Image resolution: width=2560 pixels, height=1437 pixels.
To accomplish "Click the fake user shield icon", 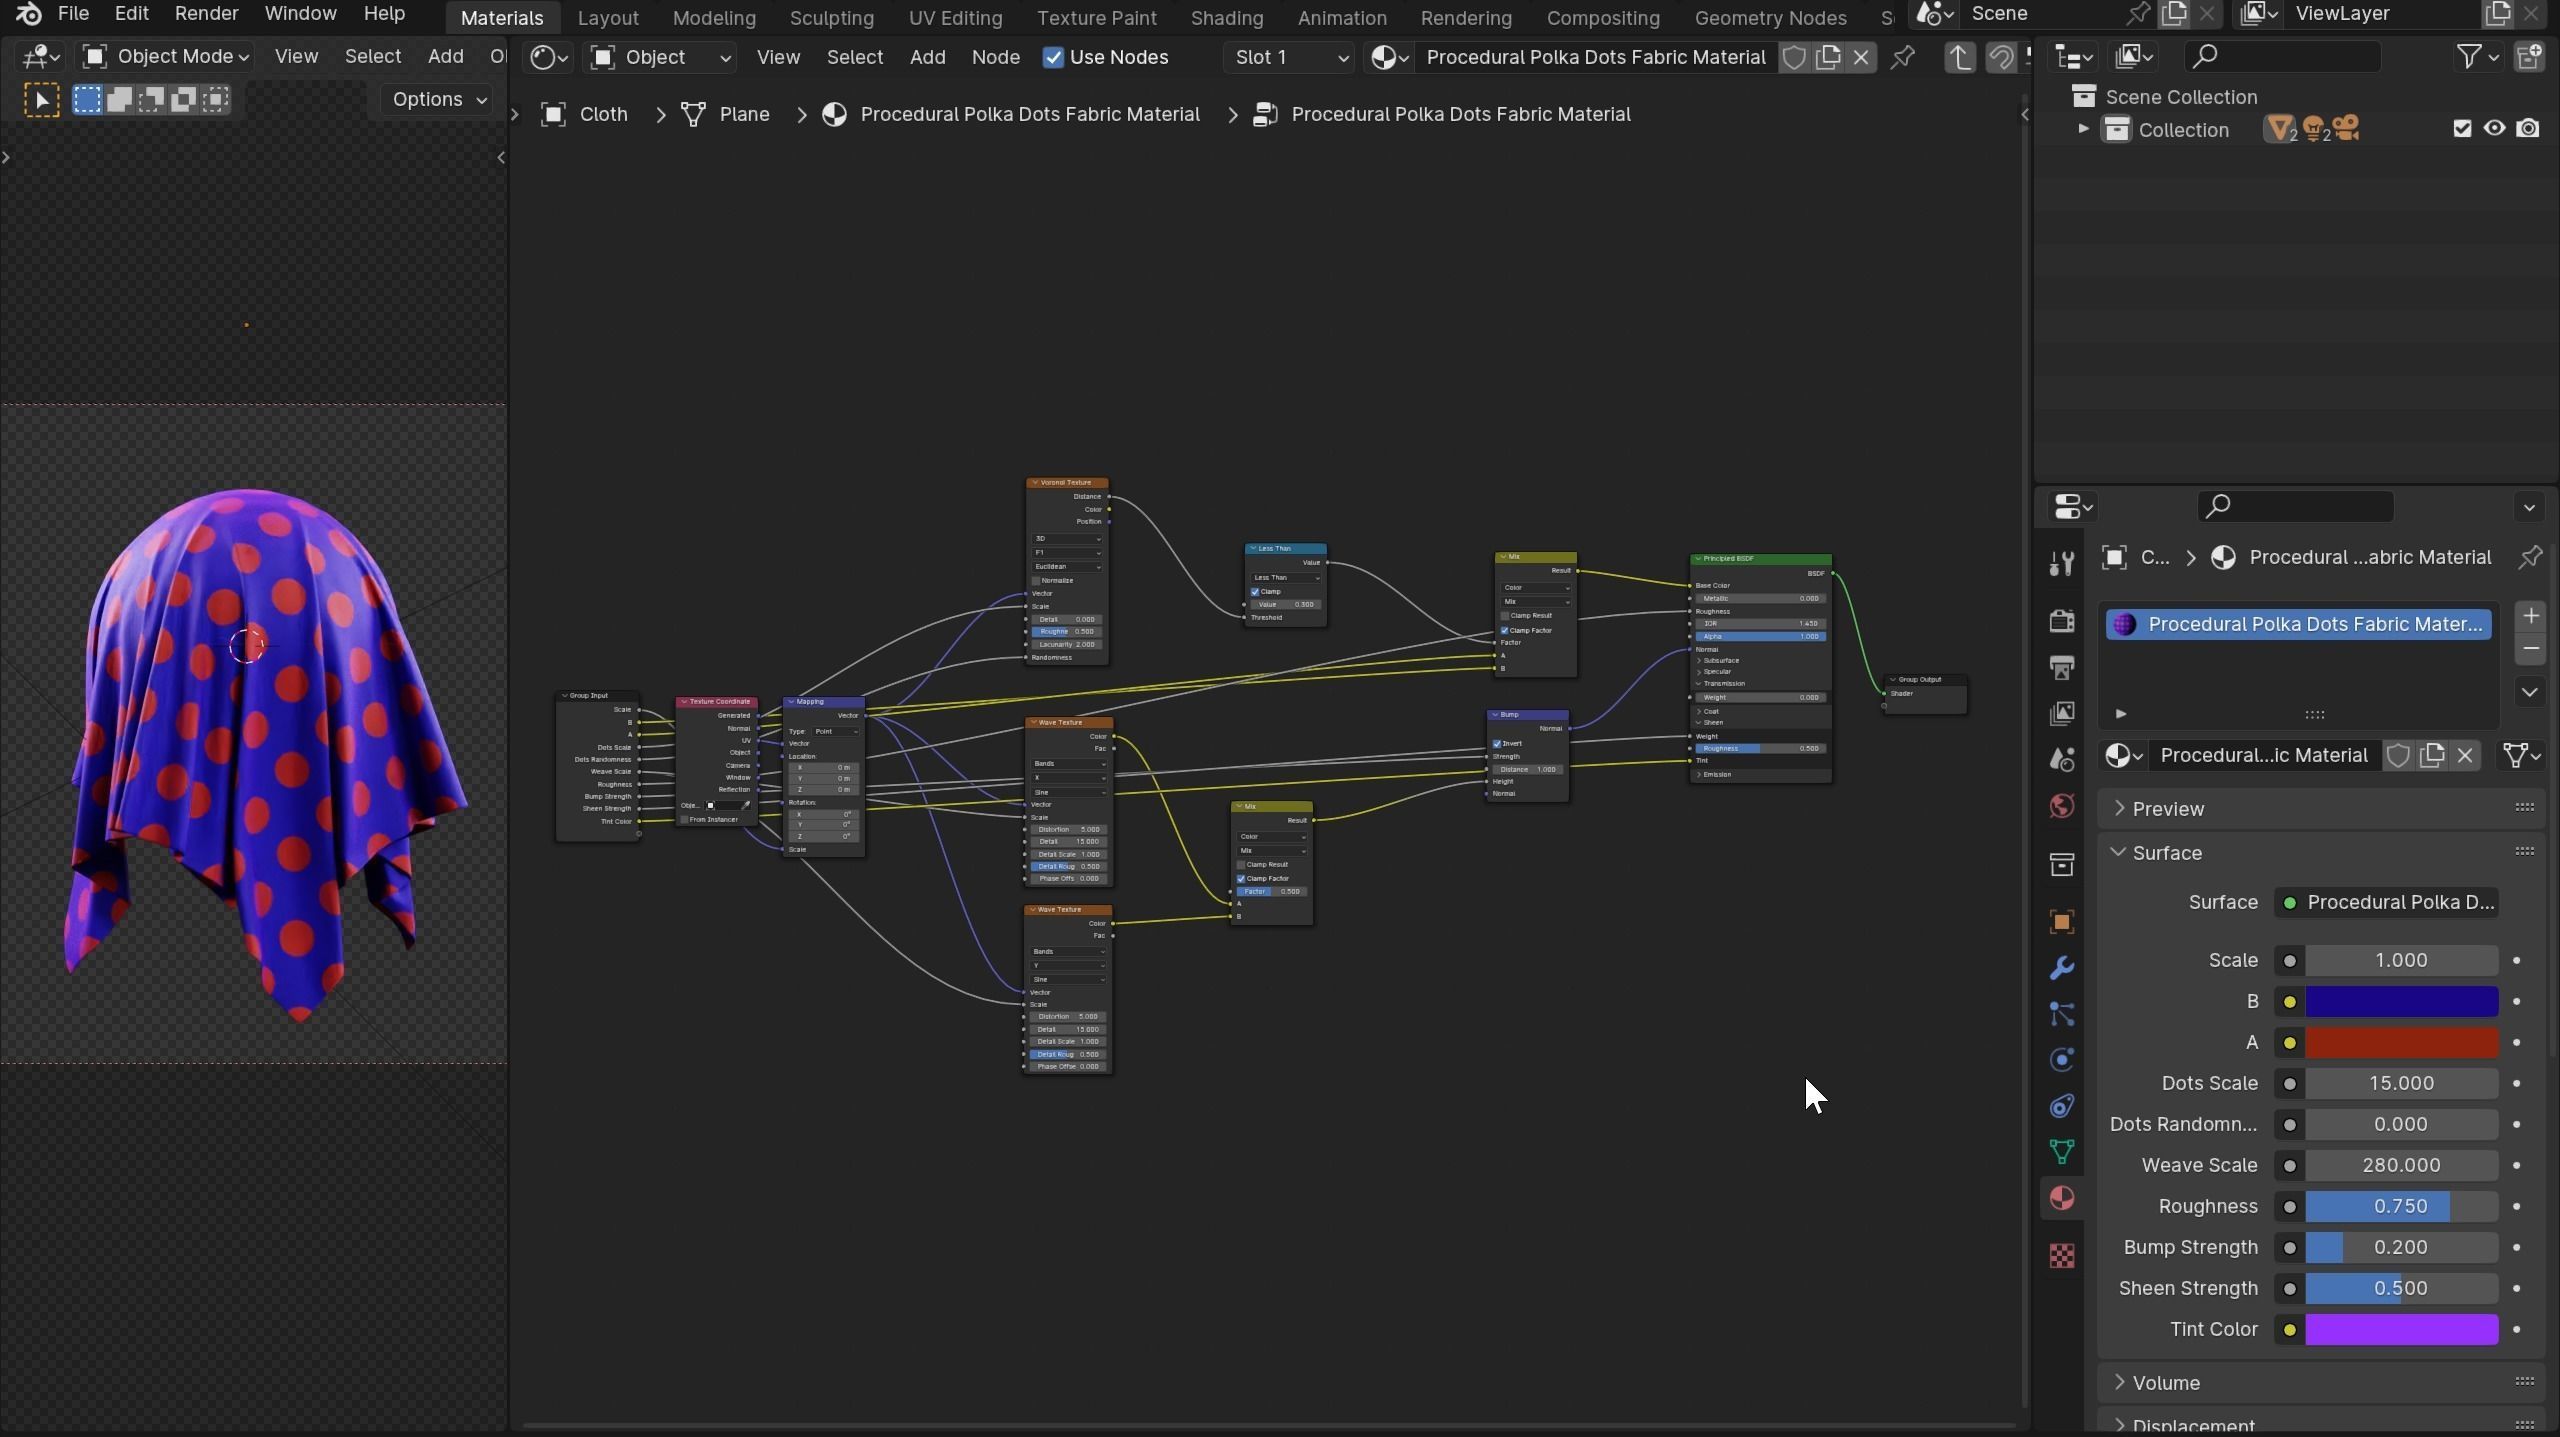I will (1794, 57).
